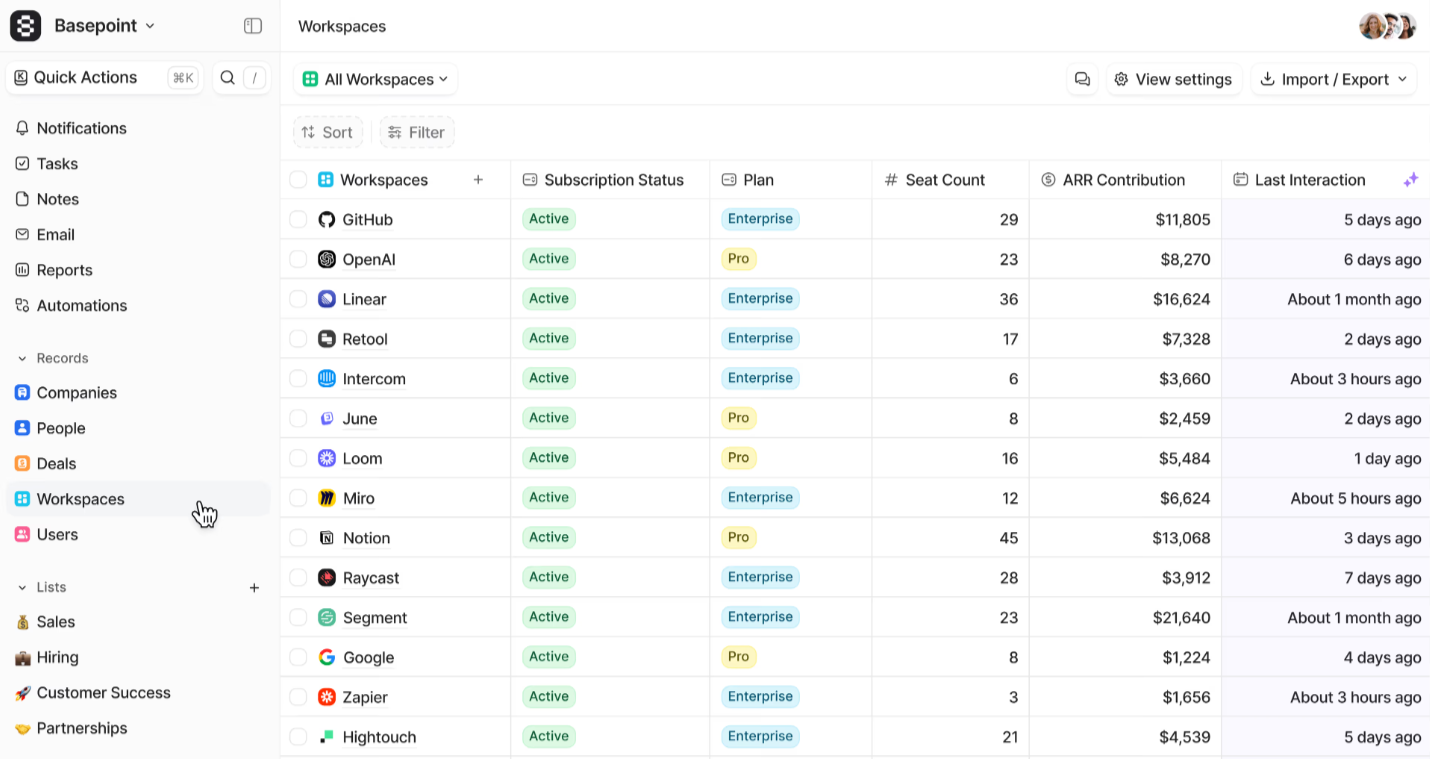The image size is (1430, 759).
Task: Click the Companies record icon
Action: 22,393
